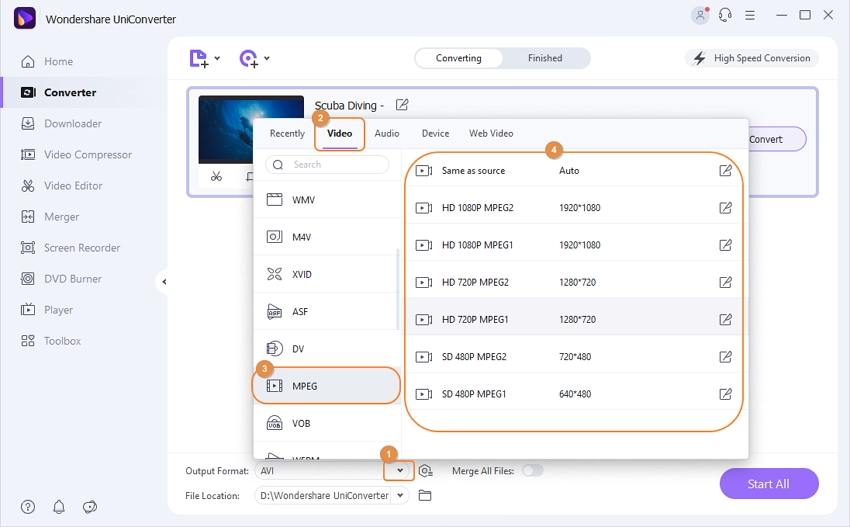Switch to the Converting tab
This screenshot has width=850, height=527.
(459, 58)
